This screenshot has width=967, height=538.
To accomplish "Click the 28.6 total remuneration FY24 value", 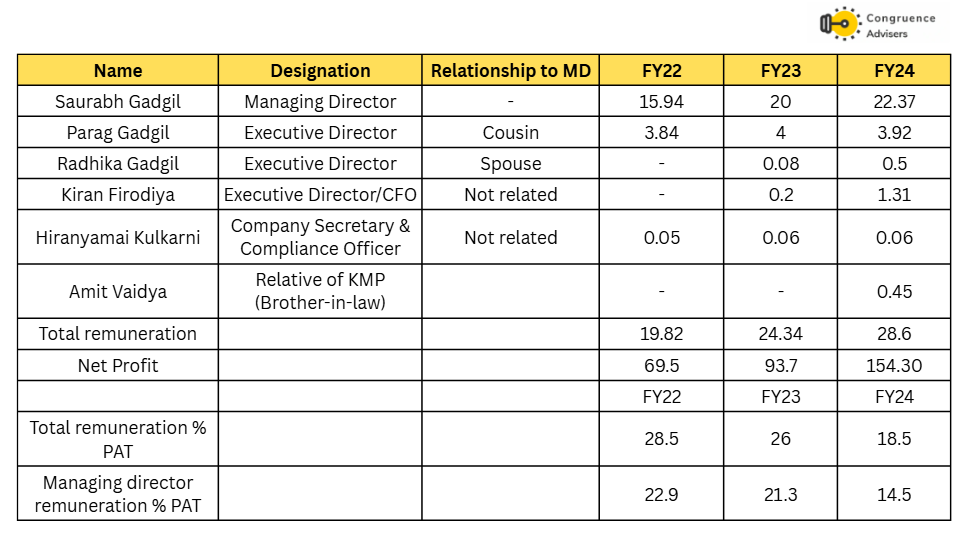I will click(894, 334).
